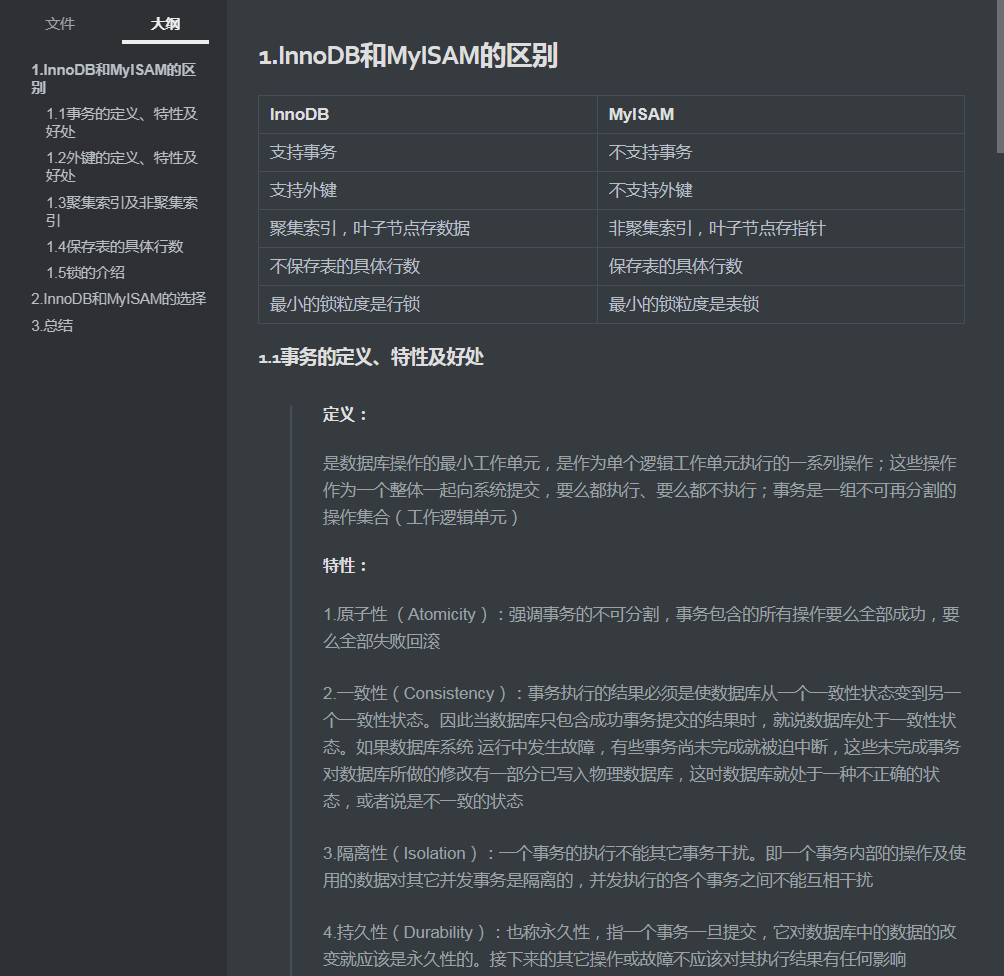1004x976 pixels.
Task: Navigate to outline 1.5锁的介绍
Action: tap(85, 273)
